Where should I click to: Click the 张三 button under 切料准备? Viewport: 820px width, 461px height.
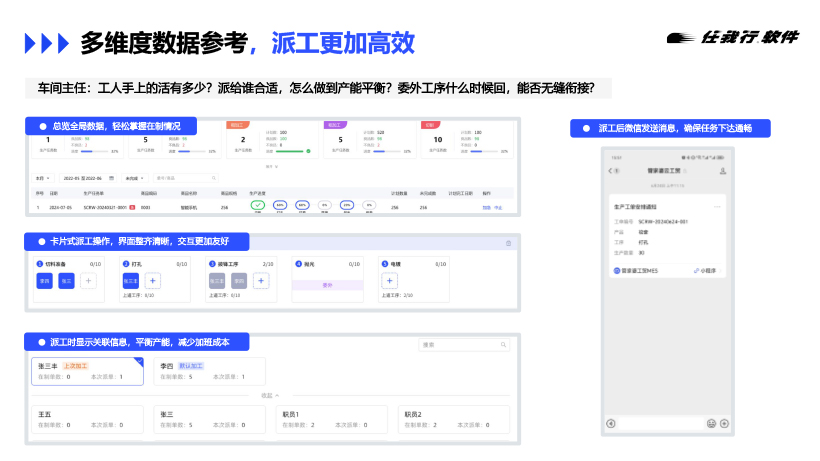[66, 282]
